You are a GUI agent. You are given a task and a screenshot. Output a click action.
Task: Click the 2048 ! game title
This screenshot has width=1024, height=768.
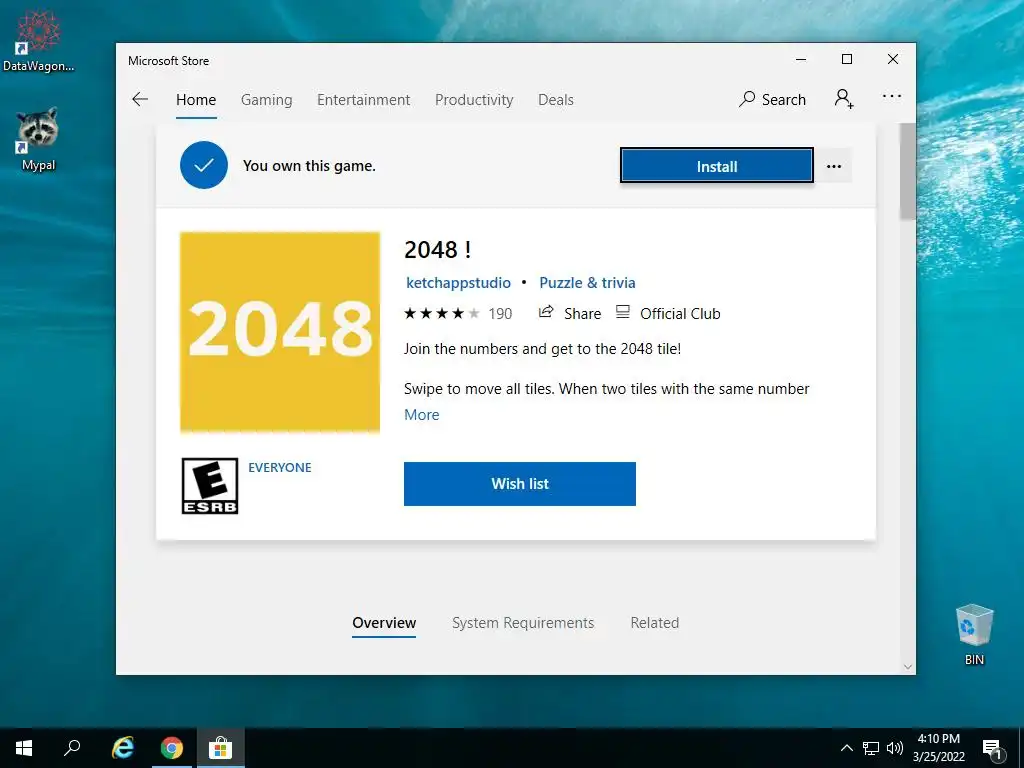click(x=438, y=249)
